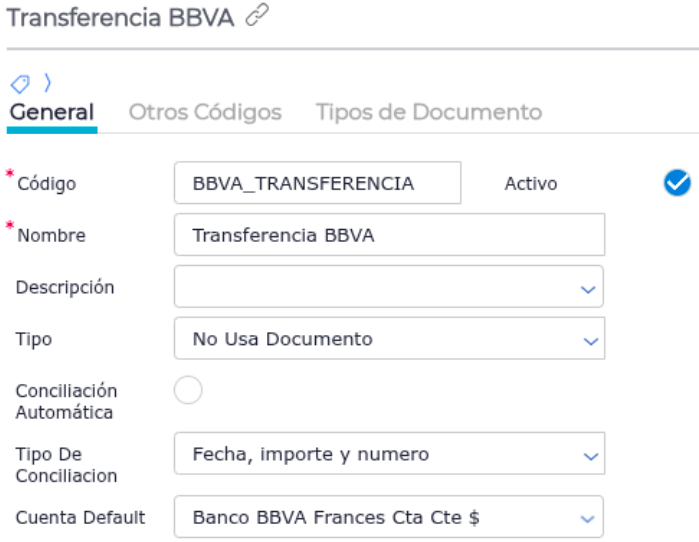Click the arrow of the Descripción dropdown

[587, 288]
